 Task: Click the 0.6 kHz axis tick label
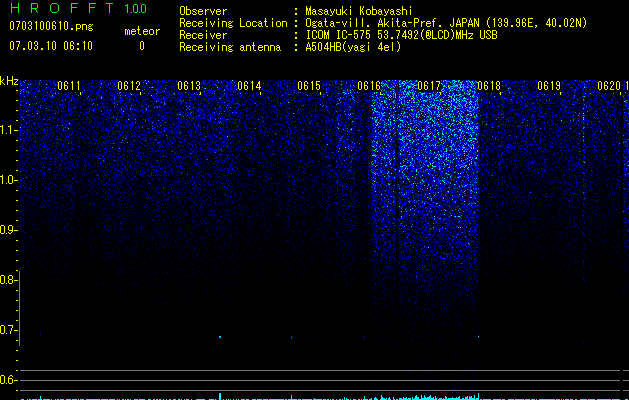(x=8, y=380)
